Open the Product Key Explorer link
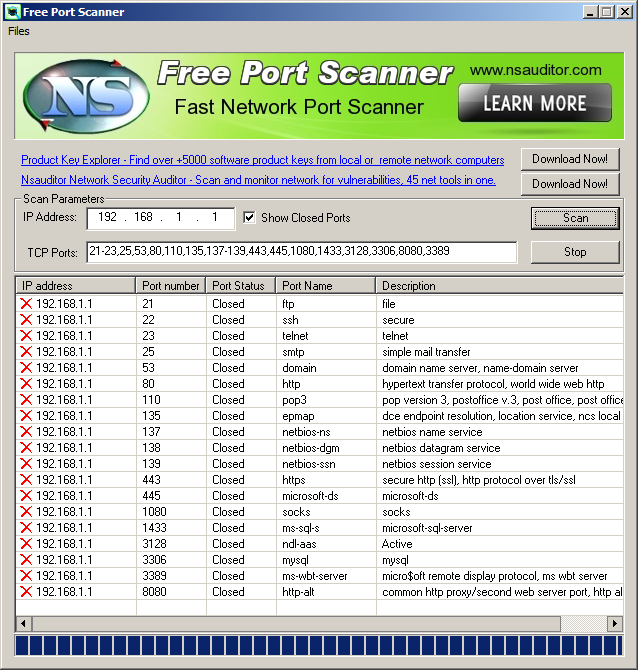 (262, 160)
